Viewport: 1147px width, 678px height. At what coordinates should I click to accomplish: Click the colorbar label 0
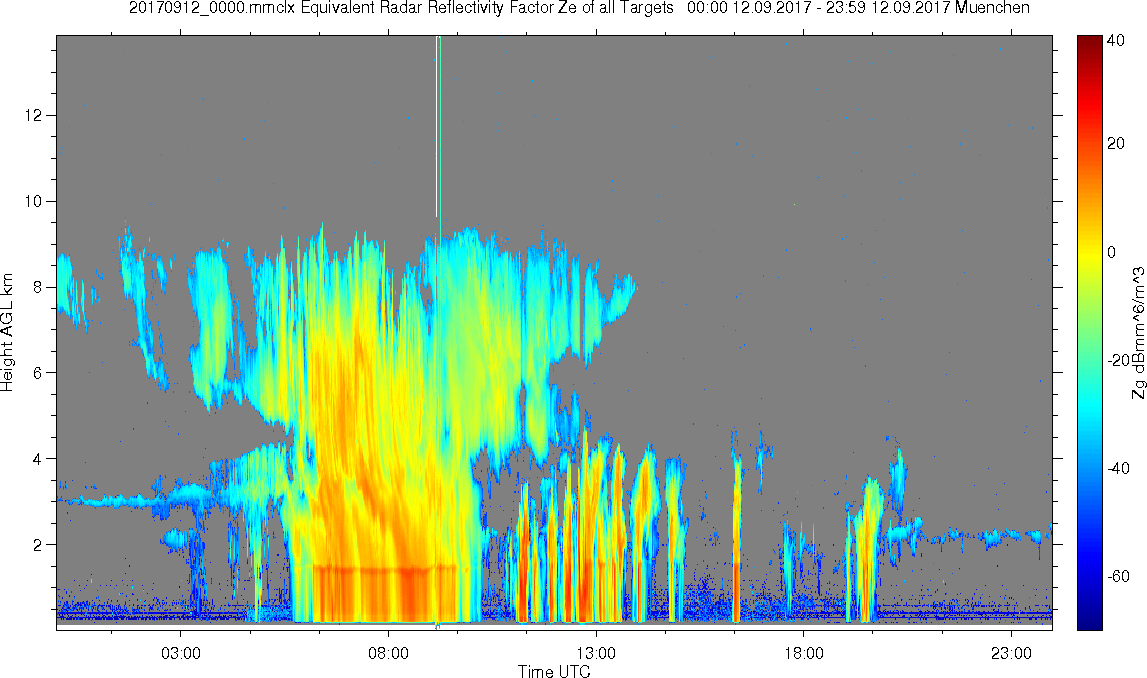pyautogui.click(x=1112, y=252)
